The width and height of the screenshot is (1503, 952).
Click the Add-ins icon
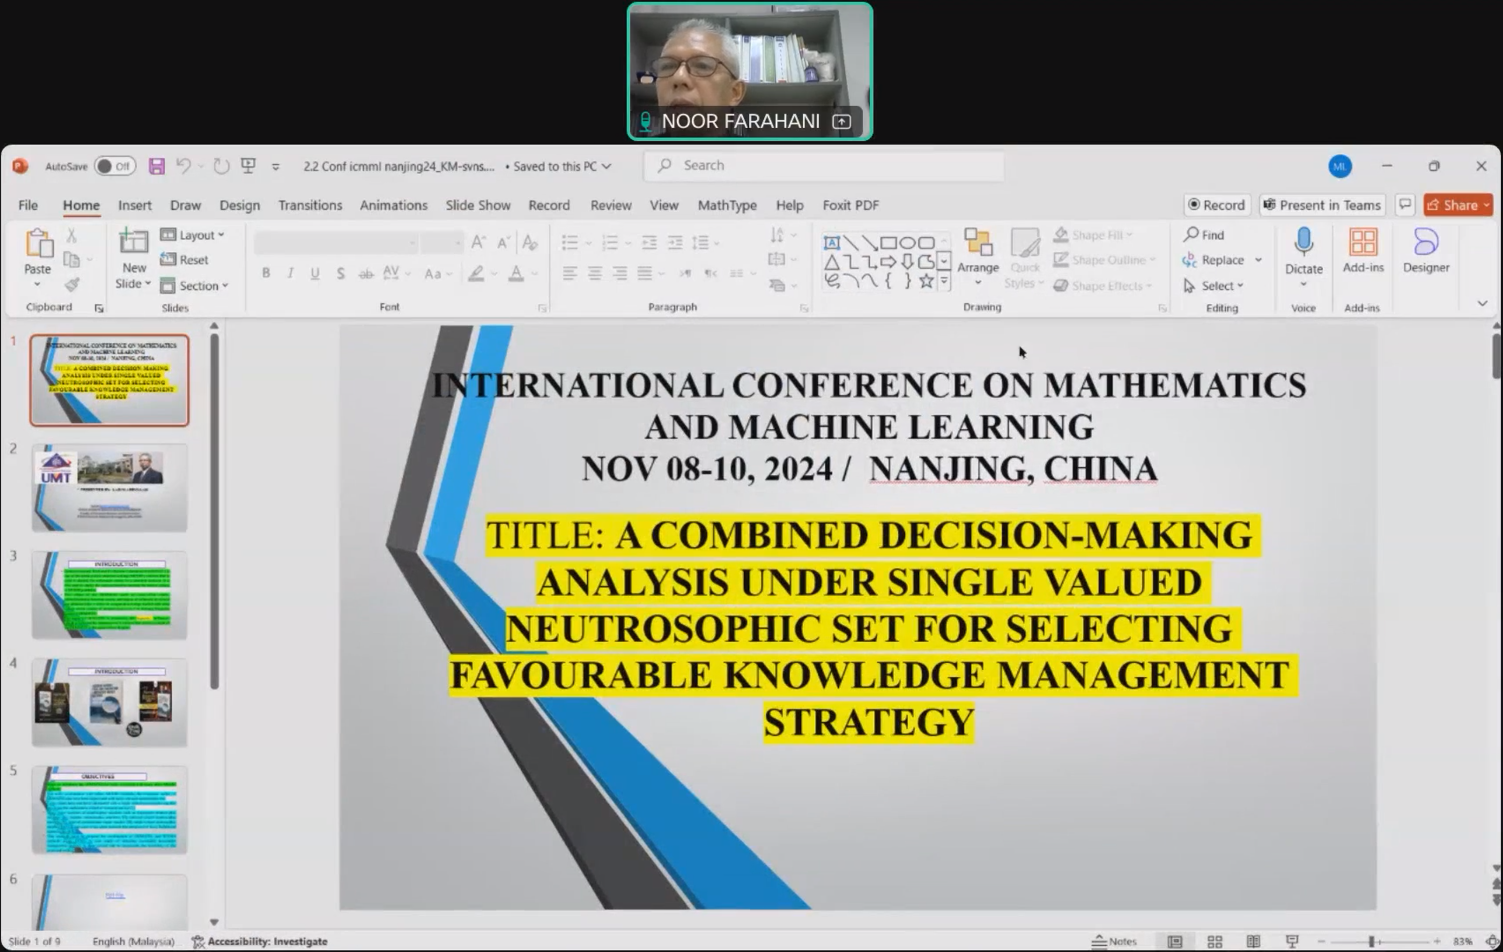click(1363, 250)
